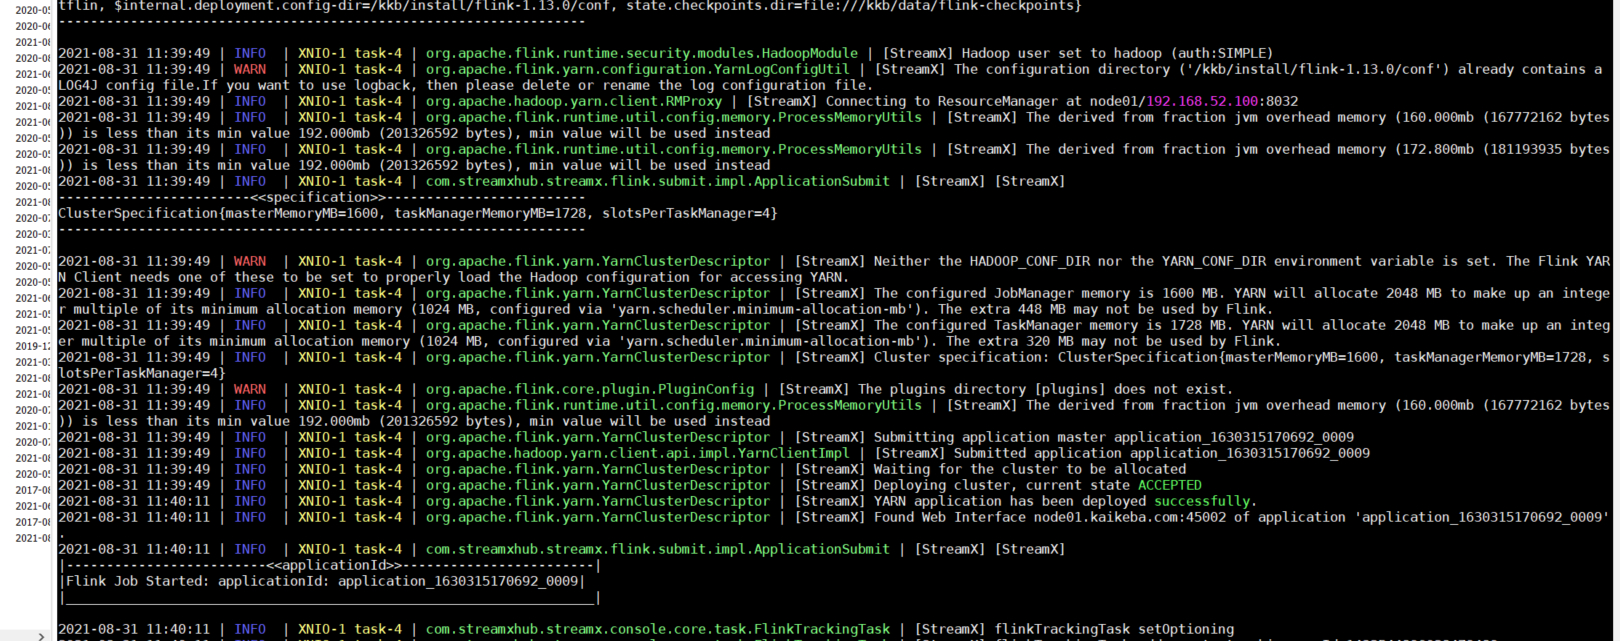Image resolution: width=1620 pixels, height=641 pixels.
Task: Click the org.apache.hadoop.yarn.client.RMProxy logger name
Action: [x=574, y=101]
